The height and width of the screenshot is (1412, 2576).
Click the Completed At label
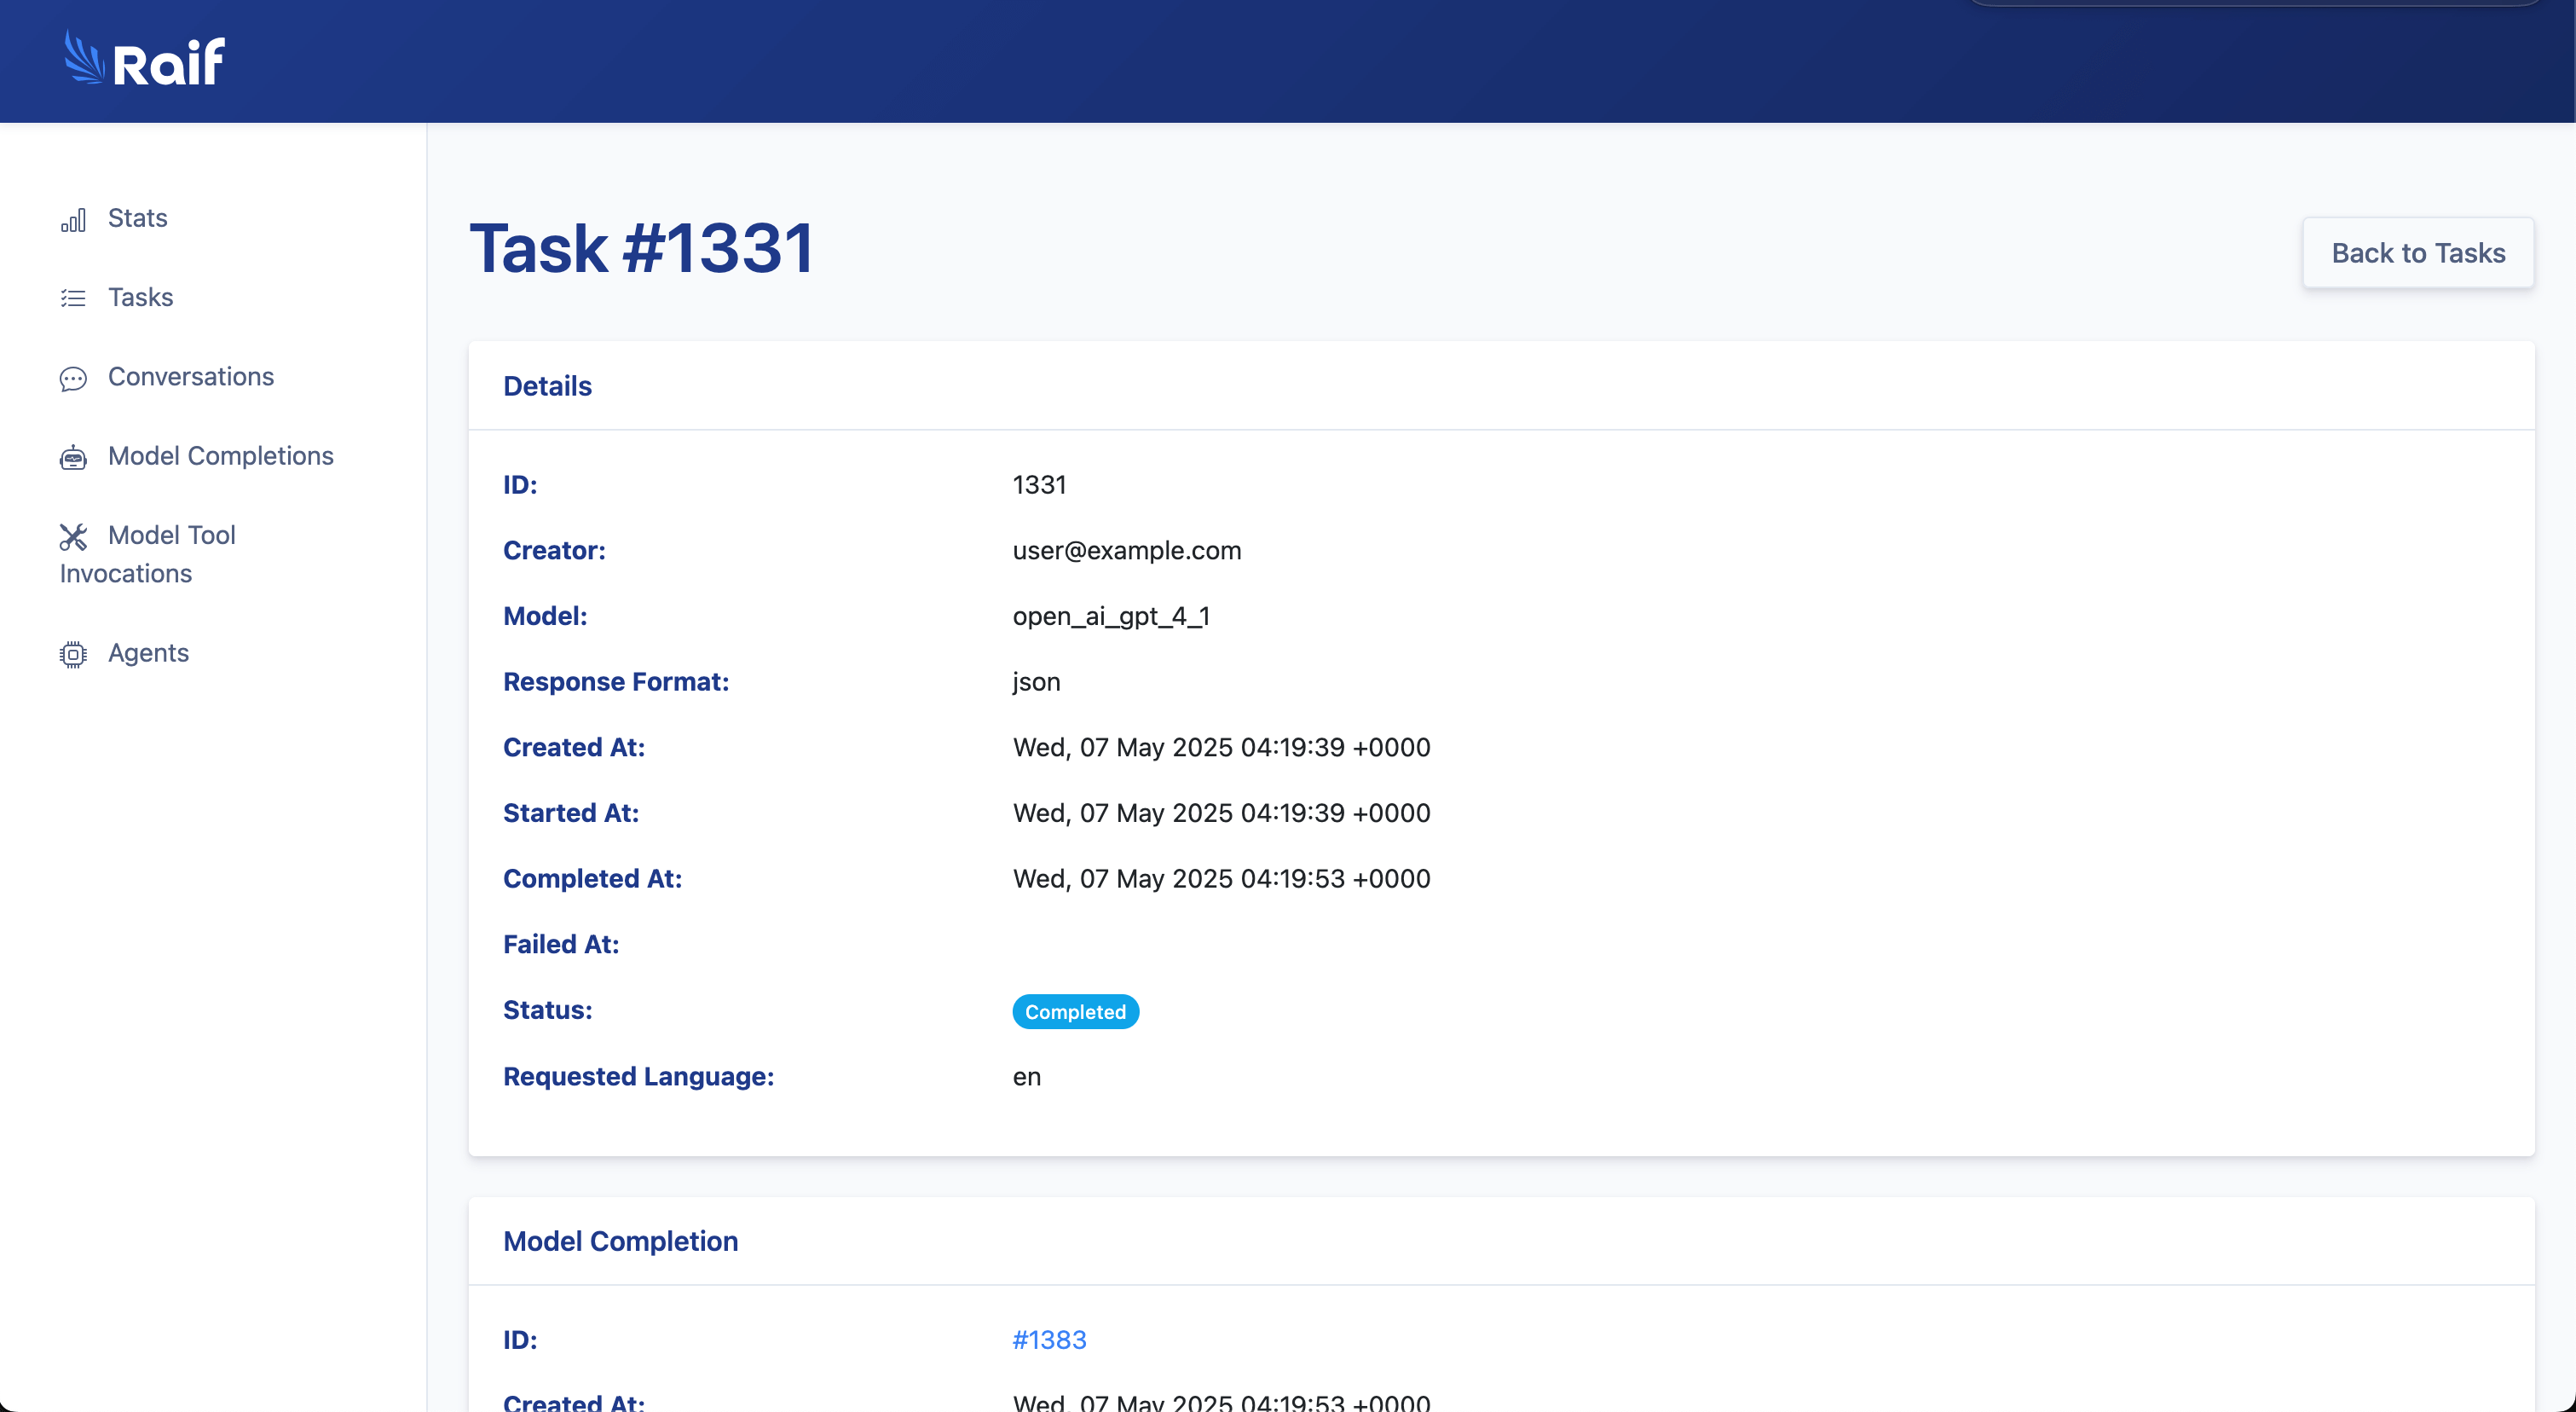coord(592,879)
